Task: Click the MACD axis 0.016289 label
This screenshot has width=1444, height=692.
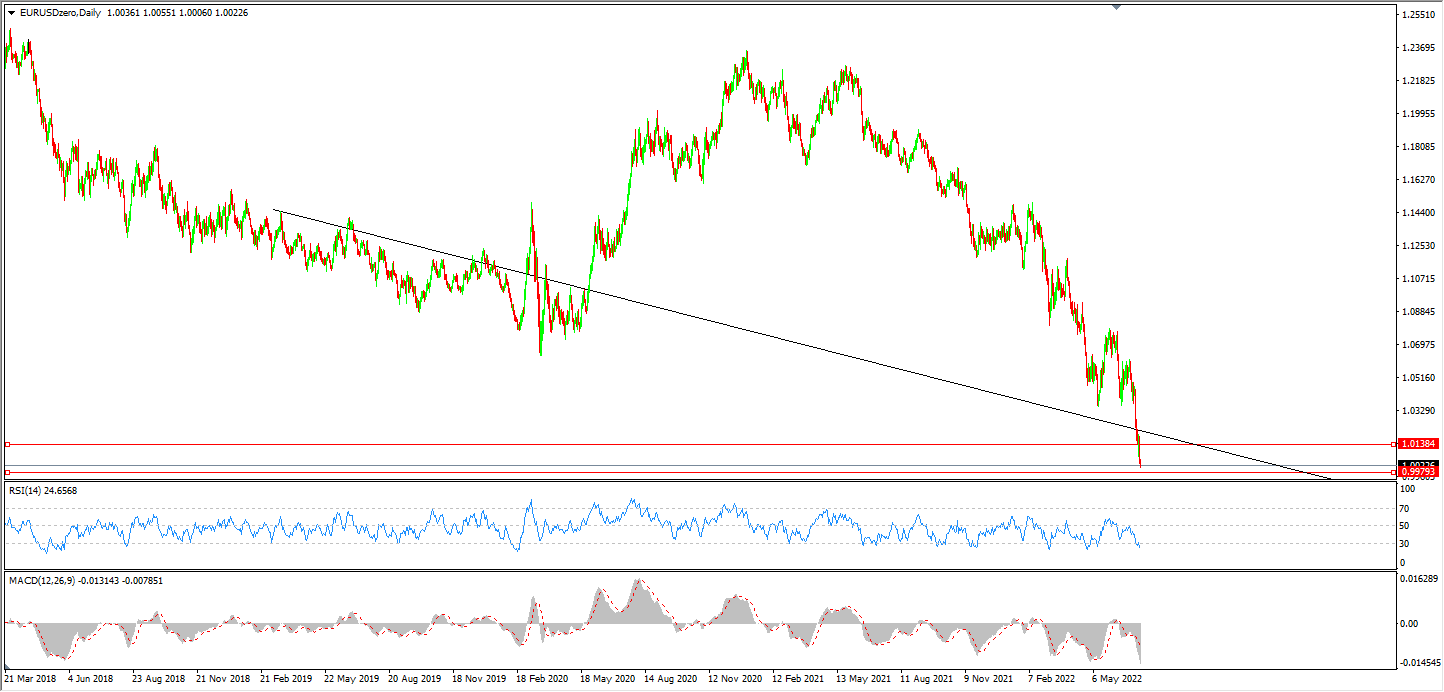Action: pos(1419,579)
